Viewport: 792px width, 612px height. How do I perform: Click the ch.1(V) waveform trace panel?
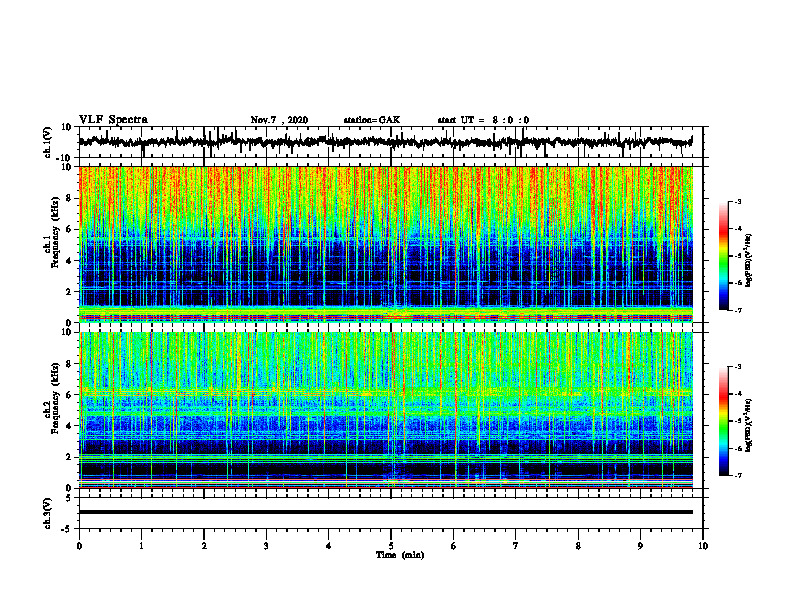pyautogui.click(x=391, y=142)
